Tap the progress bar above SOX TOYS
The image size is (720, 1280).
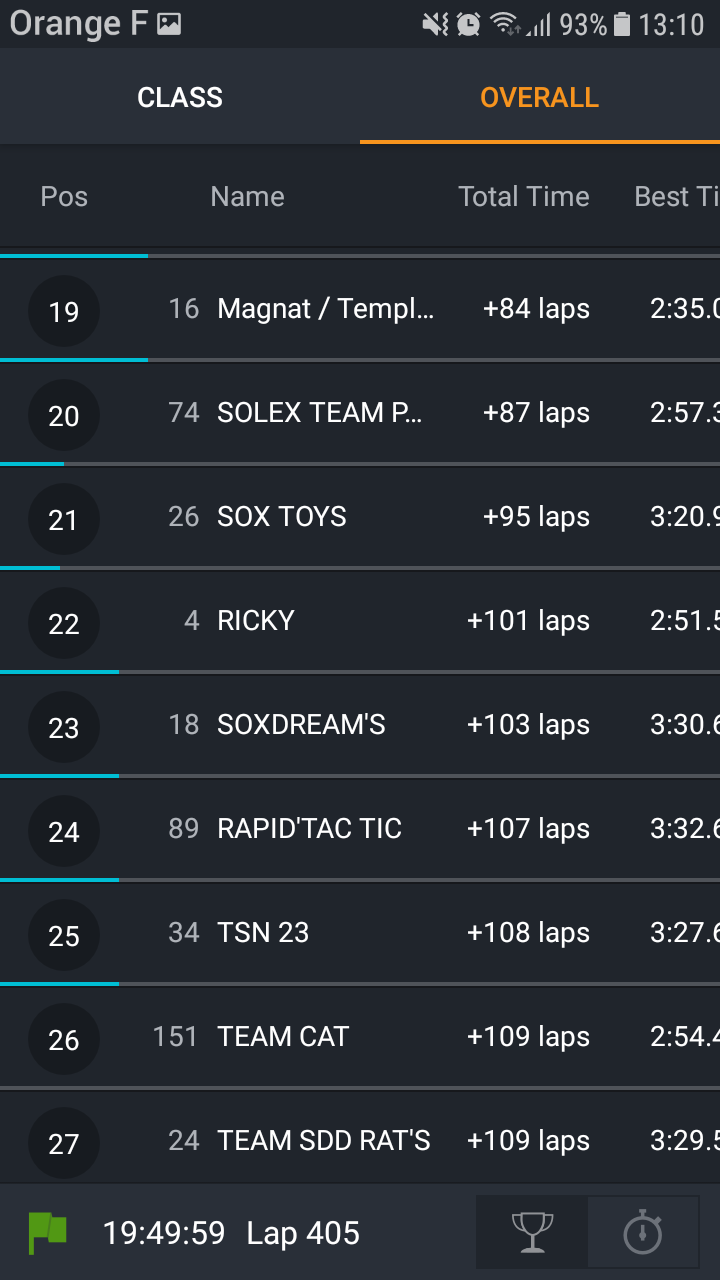[360, 464]
